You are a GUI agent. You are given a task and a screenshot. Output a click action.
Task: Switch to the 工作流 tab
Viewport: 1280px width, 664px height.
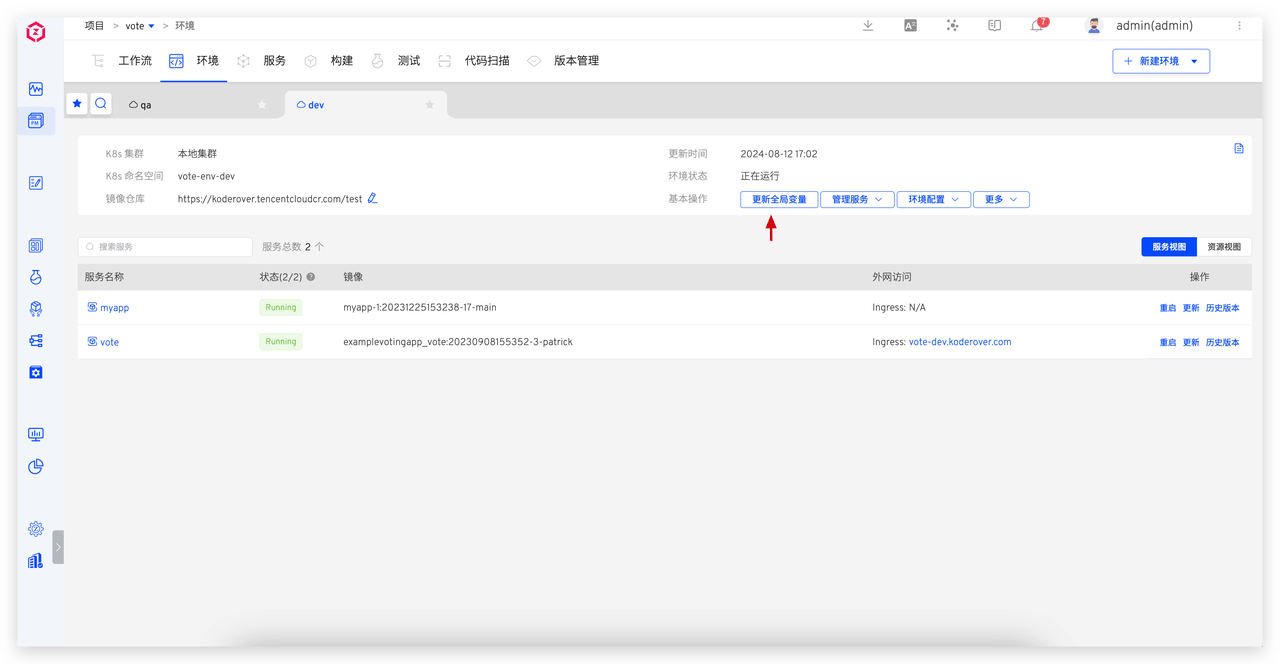[x=123, y=61]
